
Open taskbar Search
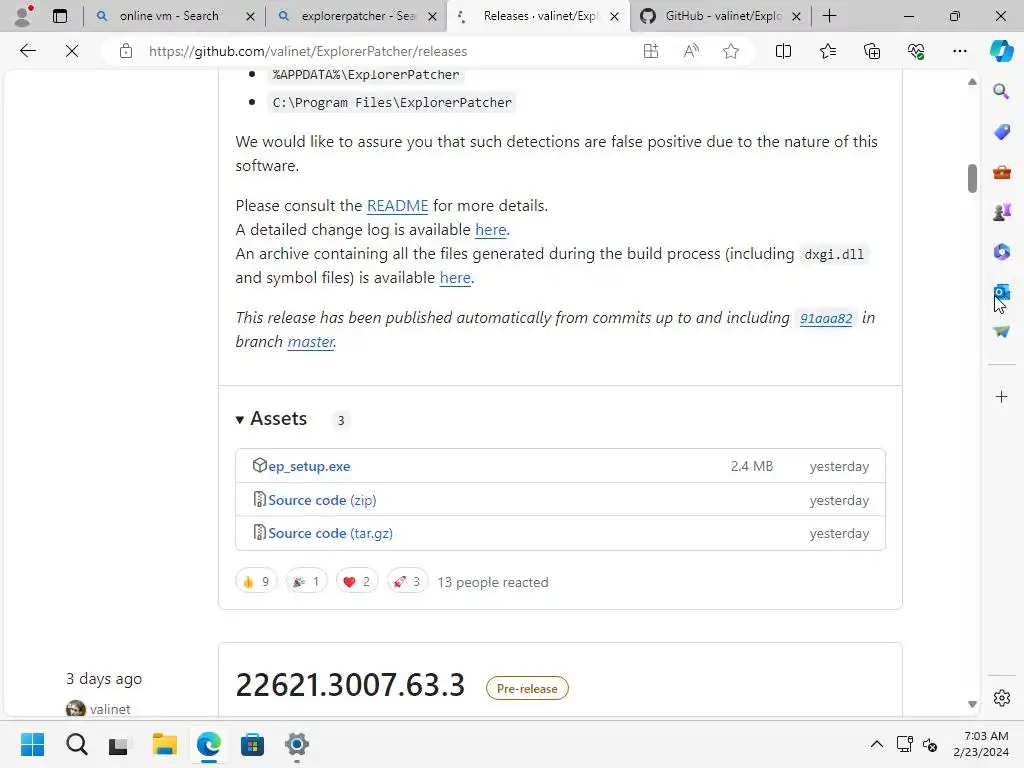click(76, 744)
